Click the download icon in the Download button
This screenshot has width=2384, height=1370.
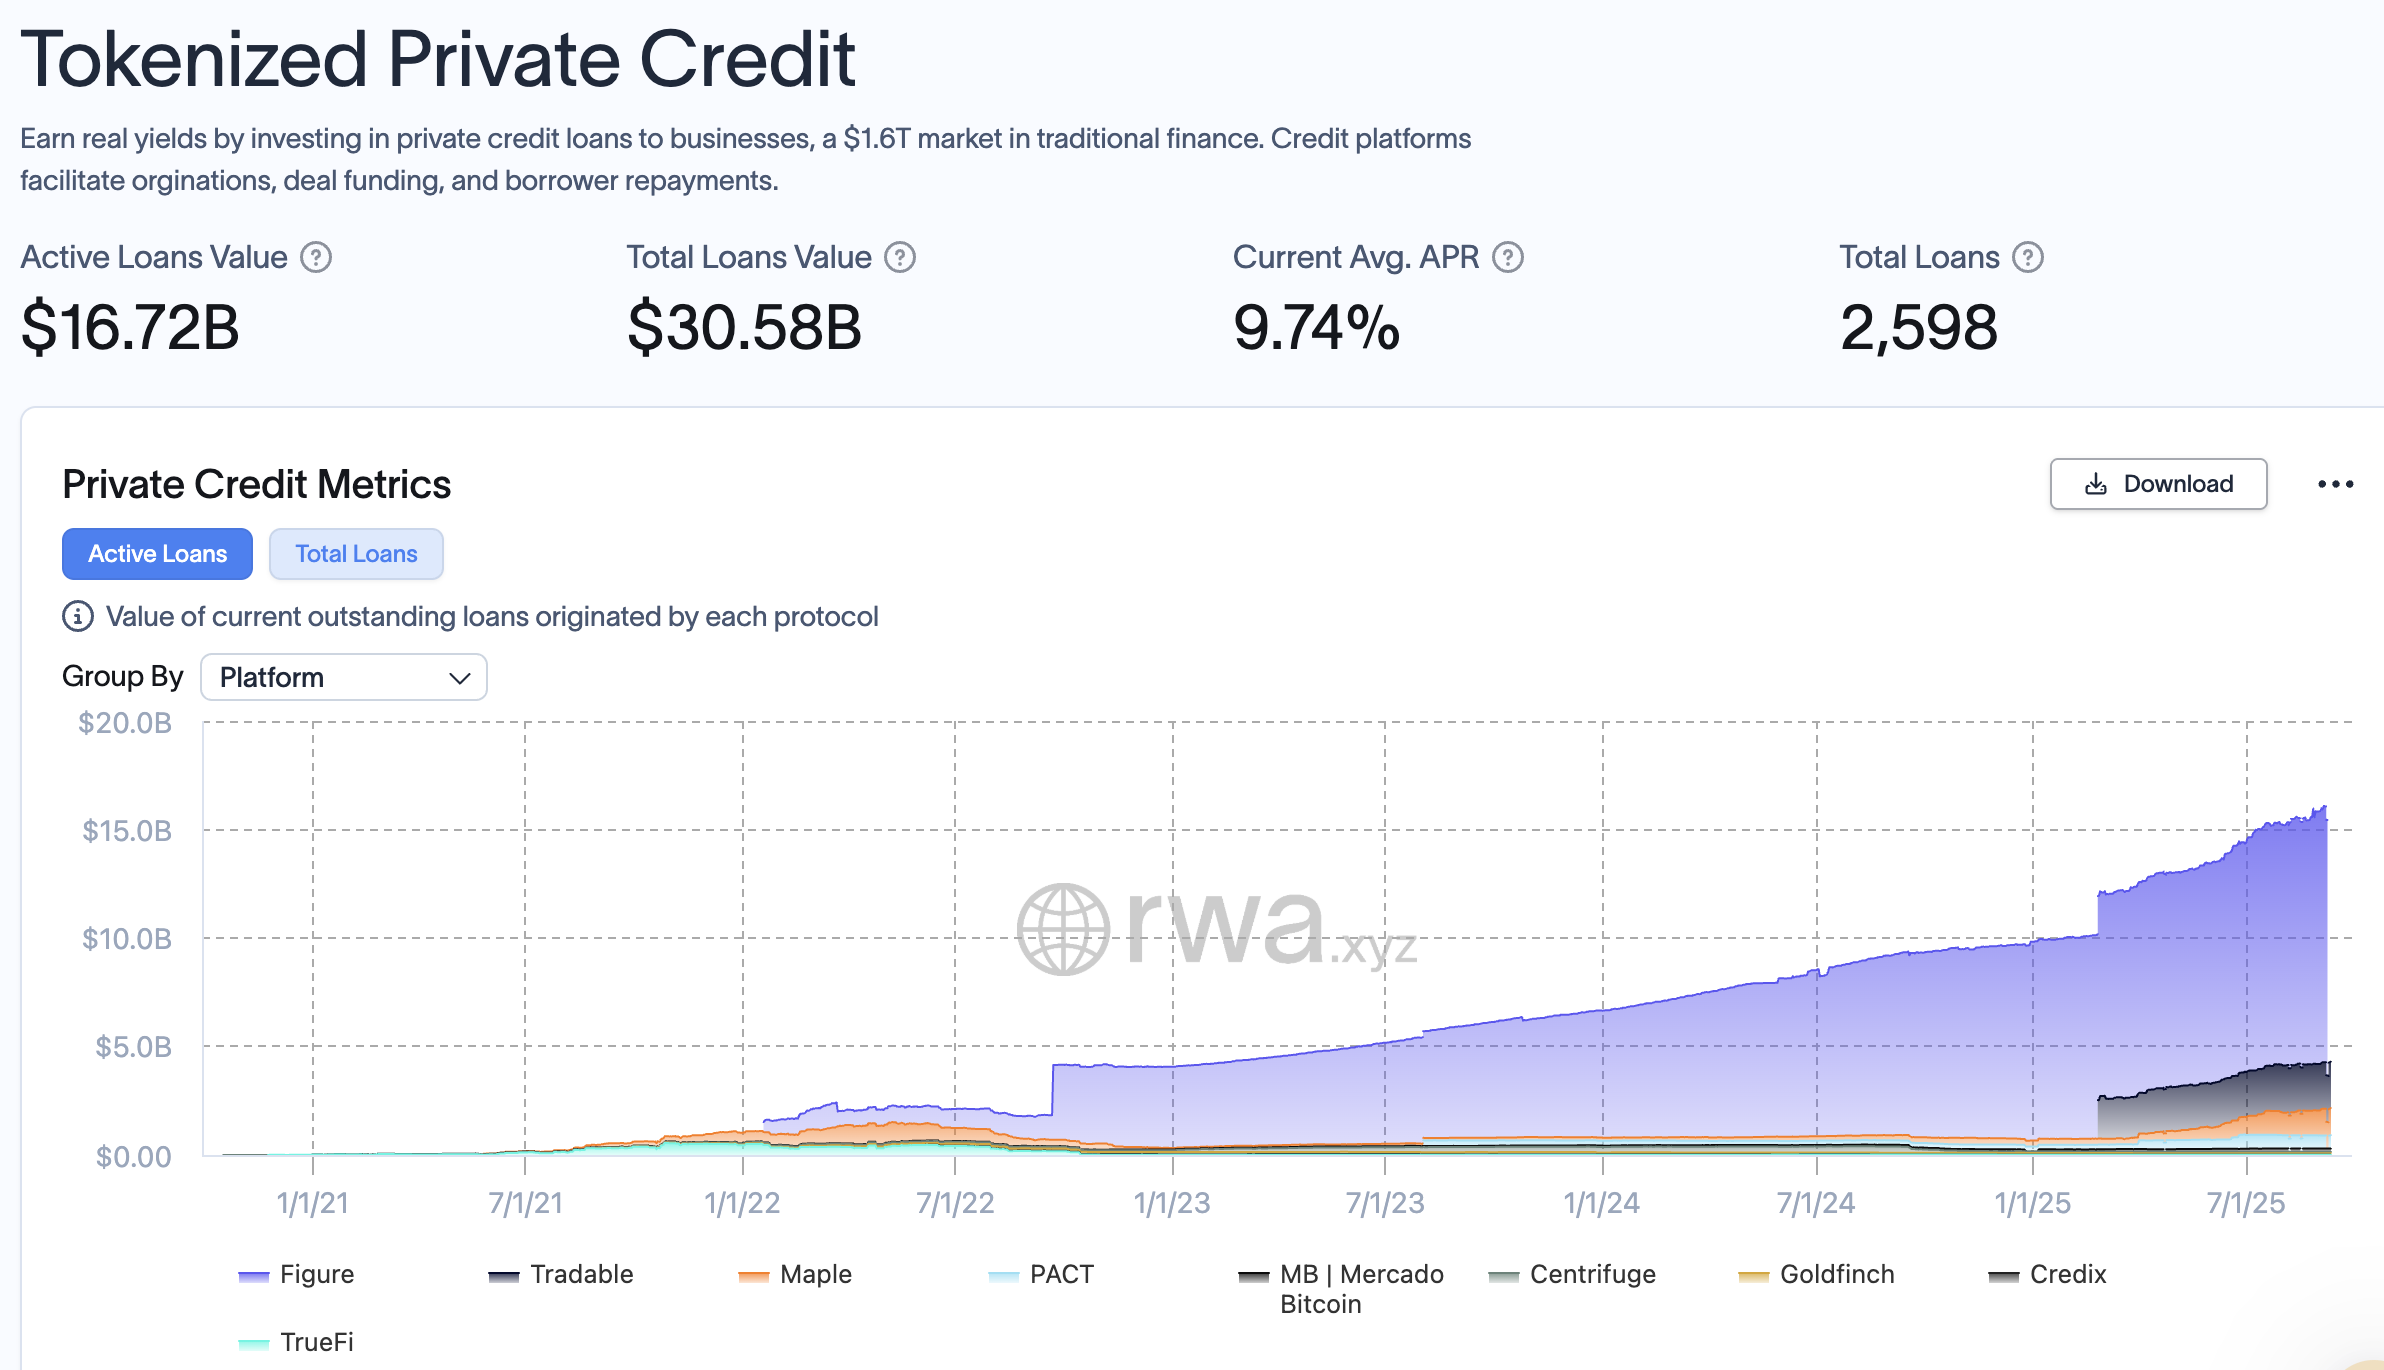click(x=2096, y=485)
